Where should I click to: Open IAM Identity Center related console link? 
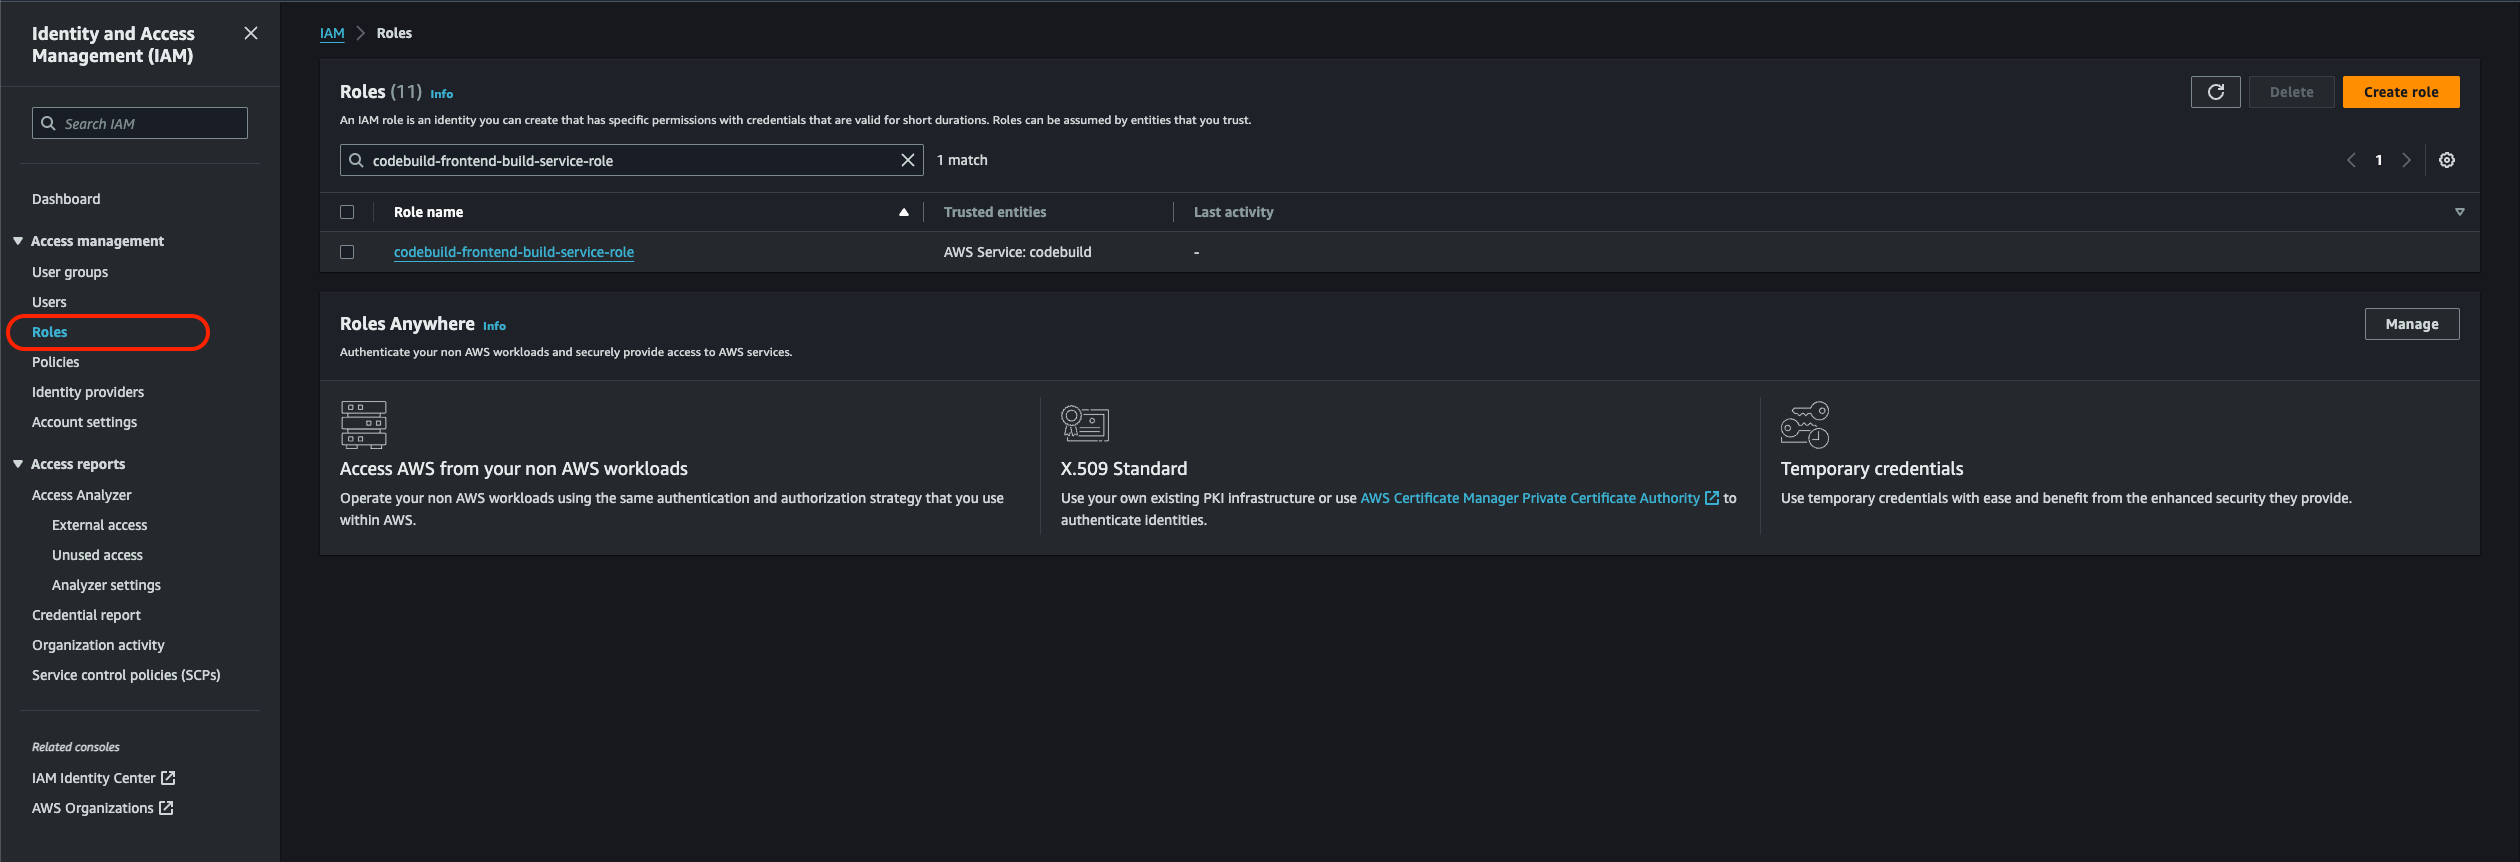point(94,778)
